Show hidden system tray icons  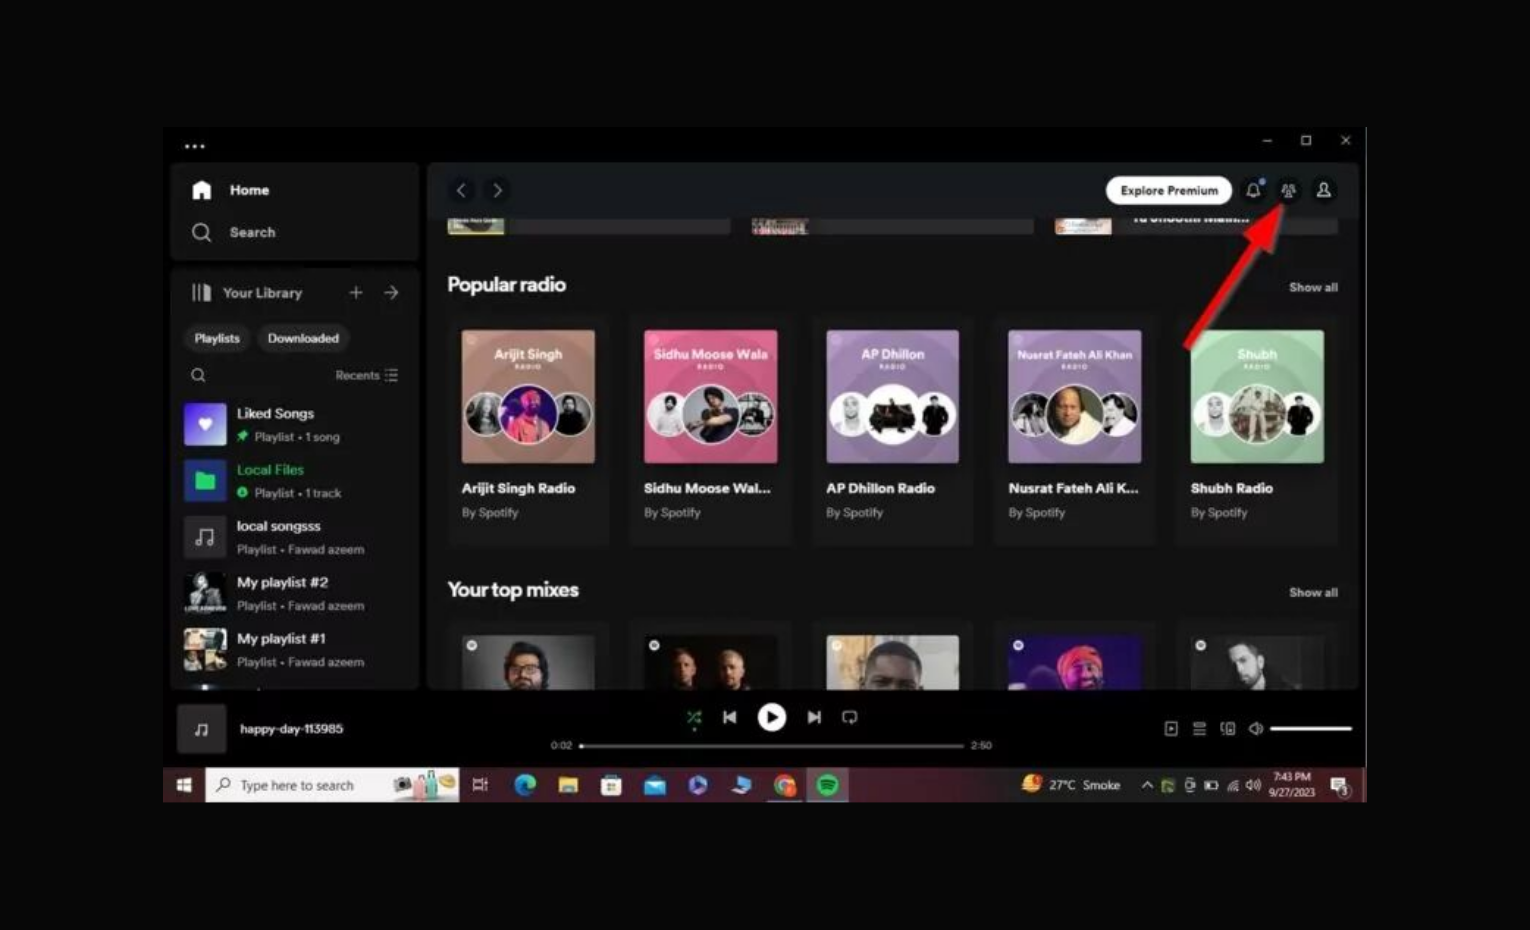tap(1147, 785)
